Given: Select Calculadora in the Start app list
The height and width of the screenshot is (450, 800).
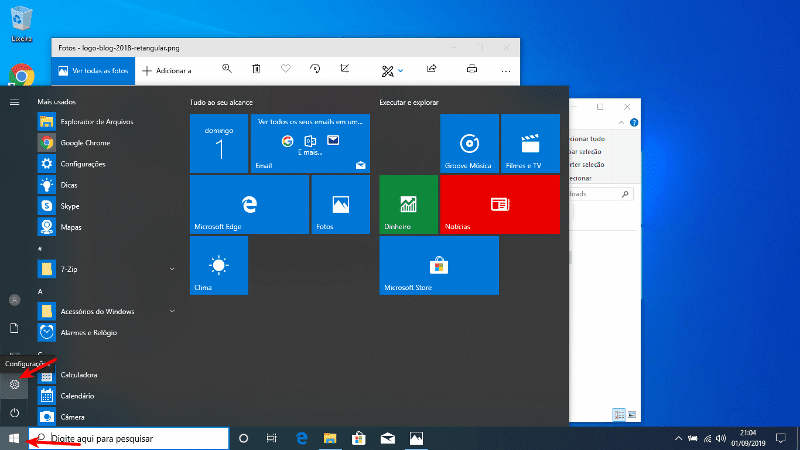Looking at the screenshot, I should click(x=78, y=375).
